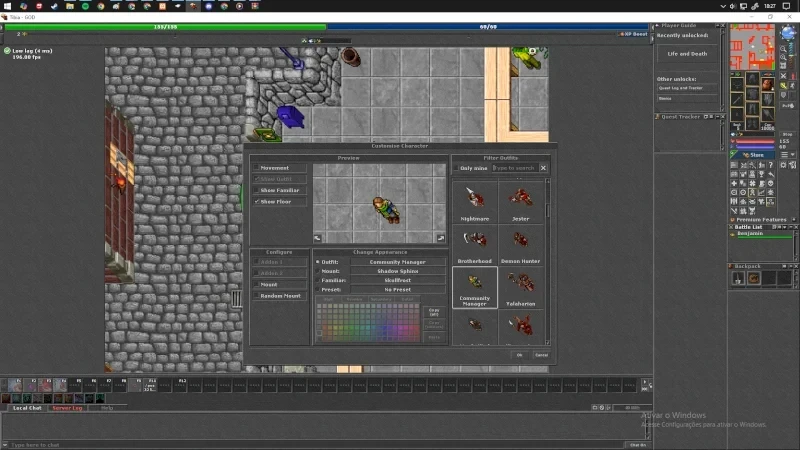Click the F3 action bar slot
800x450 pixels.
click(45, 385)
